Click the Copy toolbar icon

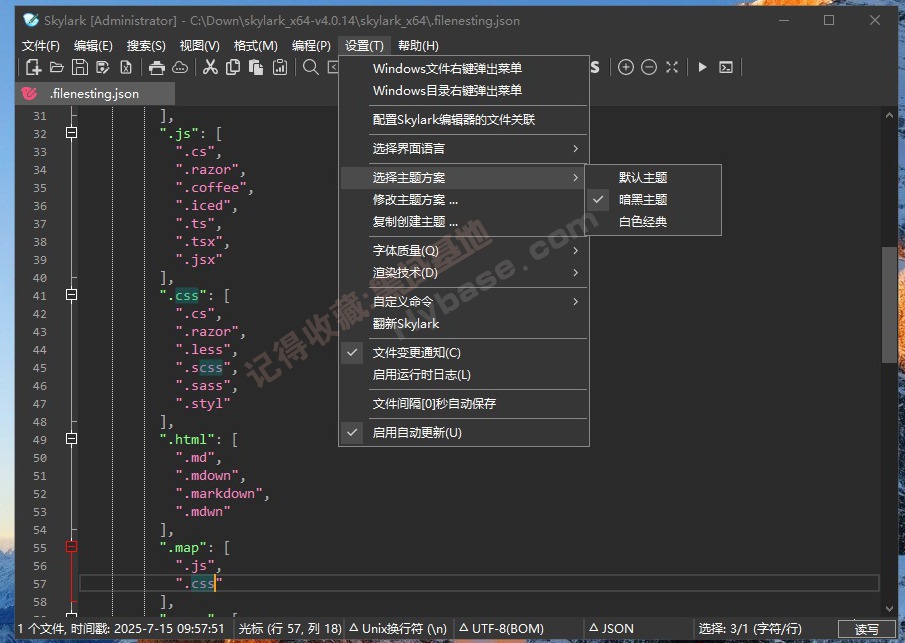point(233,68)
